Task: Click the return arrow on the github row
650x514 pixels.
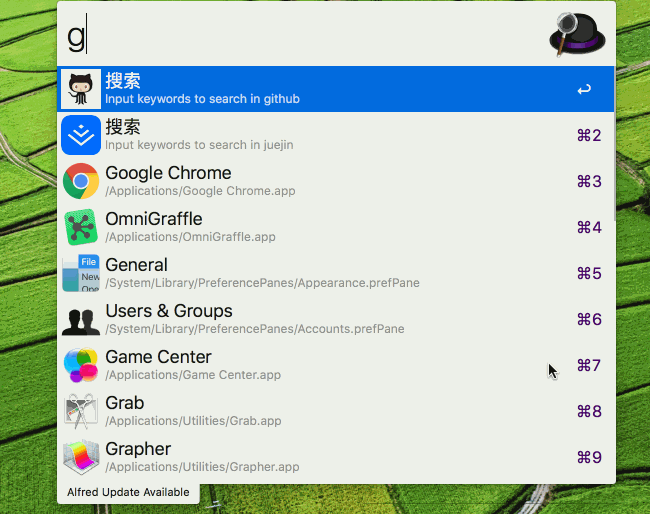Action: (x=584, y=89)
